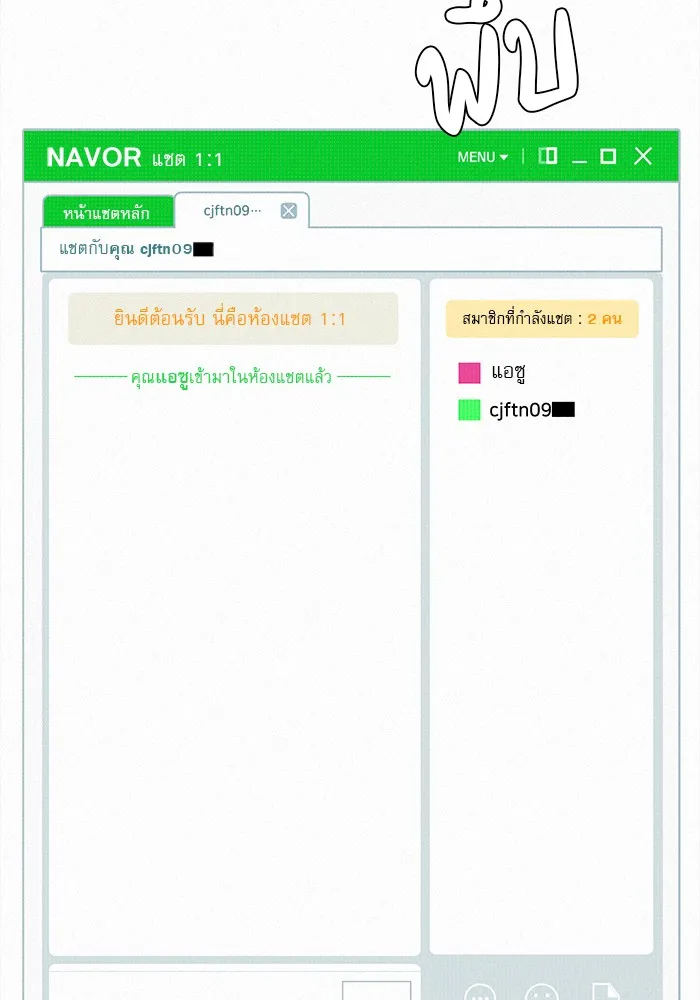The image size is (700, 1000).
Task: Open the MENU dropdown in title bar
Action: [483, 157]
